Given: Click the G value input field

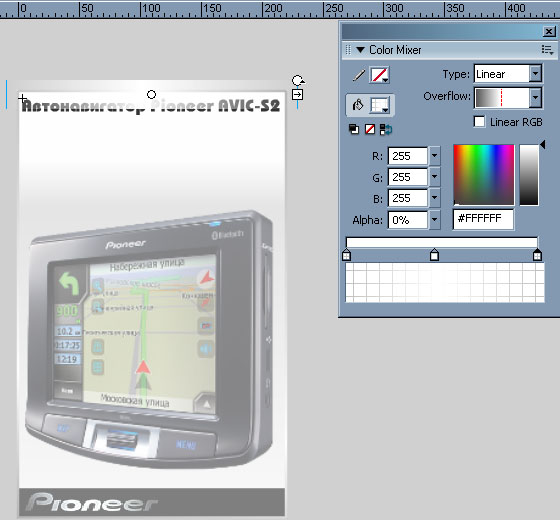Looking at the screenshot, I should pyautogui.click(x=407, y=177).
